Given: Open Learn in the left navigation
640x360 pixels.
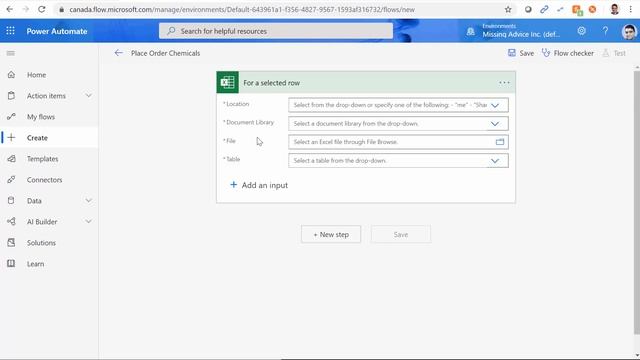Looking at the screenshot, I should 49,264.
